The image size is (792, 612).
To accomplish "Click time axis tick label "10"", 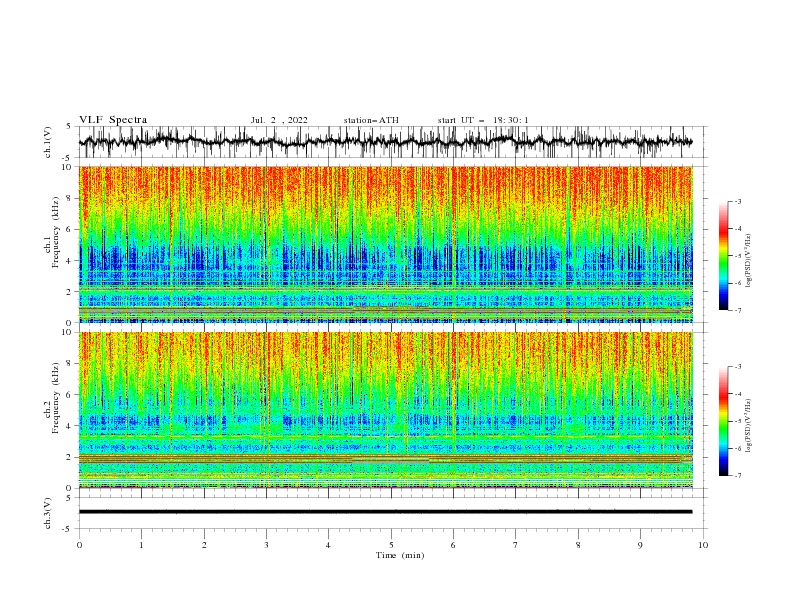I will [703, 545].
